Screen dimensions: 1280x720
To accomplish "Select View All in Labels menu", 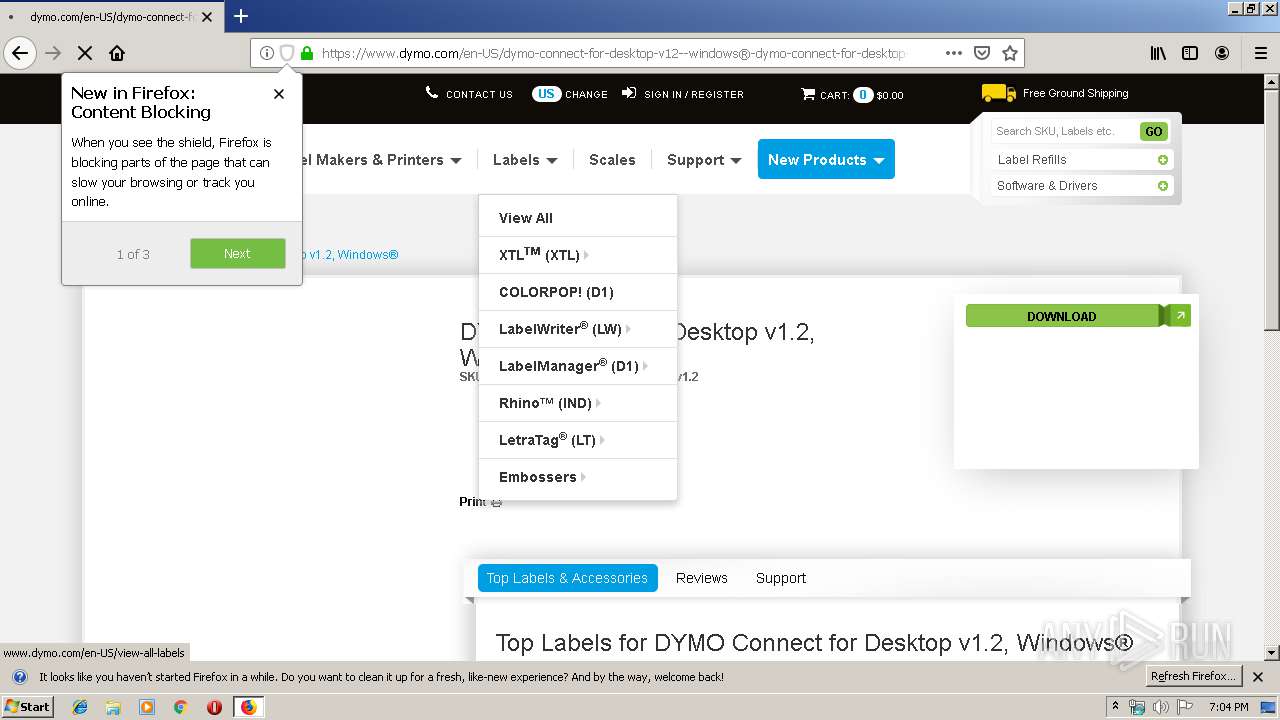I will (526, 218).
